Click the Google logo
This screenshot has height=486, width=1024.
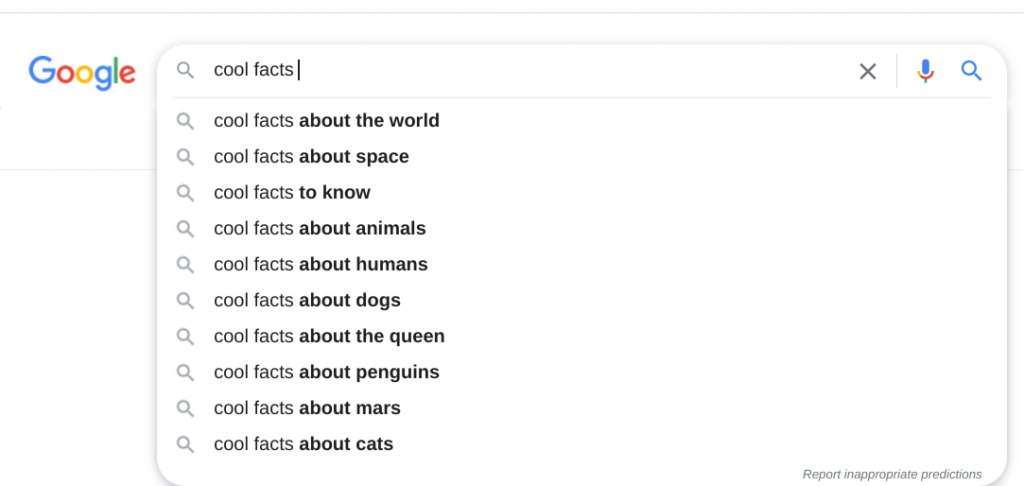click(x=82, y=71)
